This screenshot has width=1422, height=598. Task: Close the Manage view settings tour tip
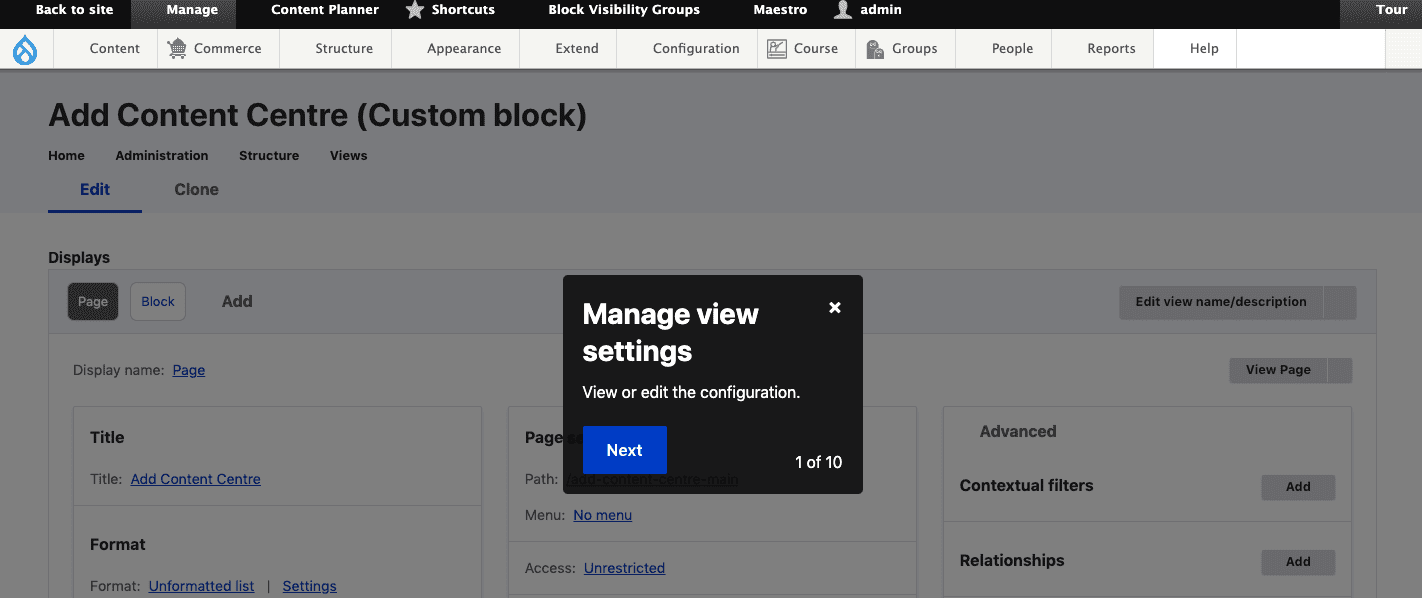pyautogui.click(x=835, y=308)
